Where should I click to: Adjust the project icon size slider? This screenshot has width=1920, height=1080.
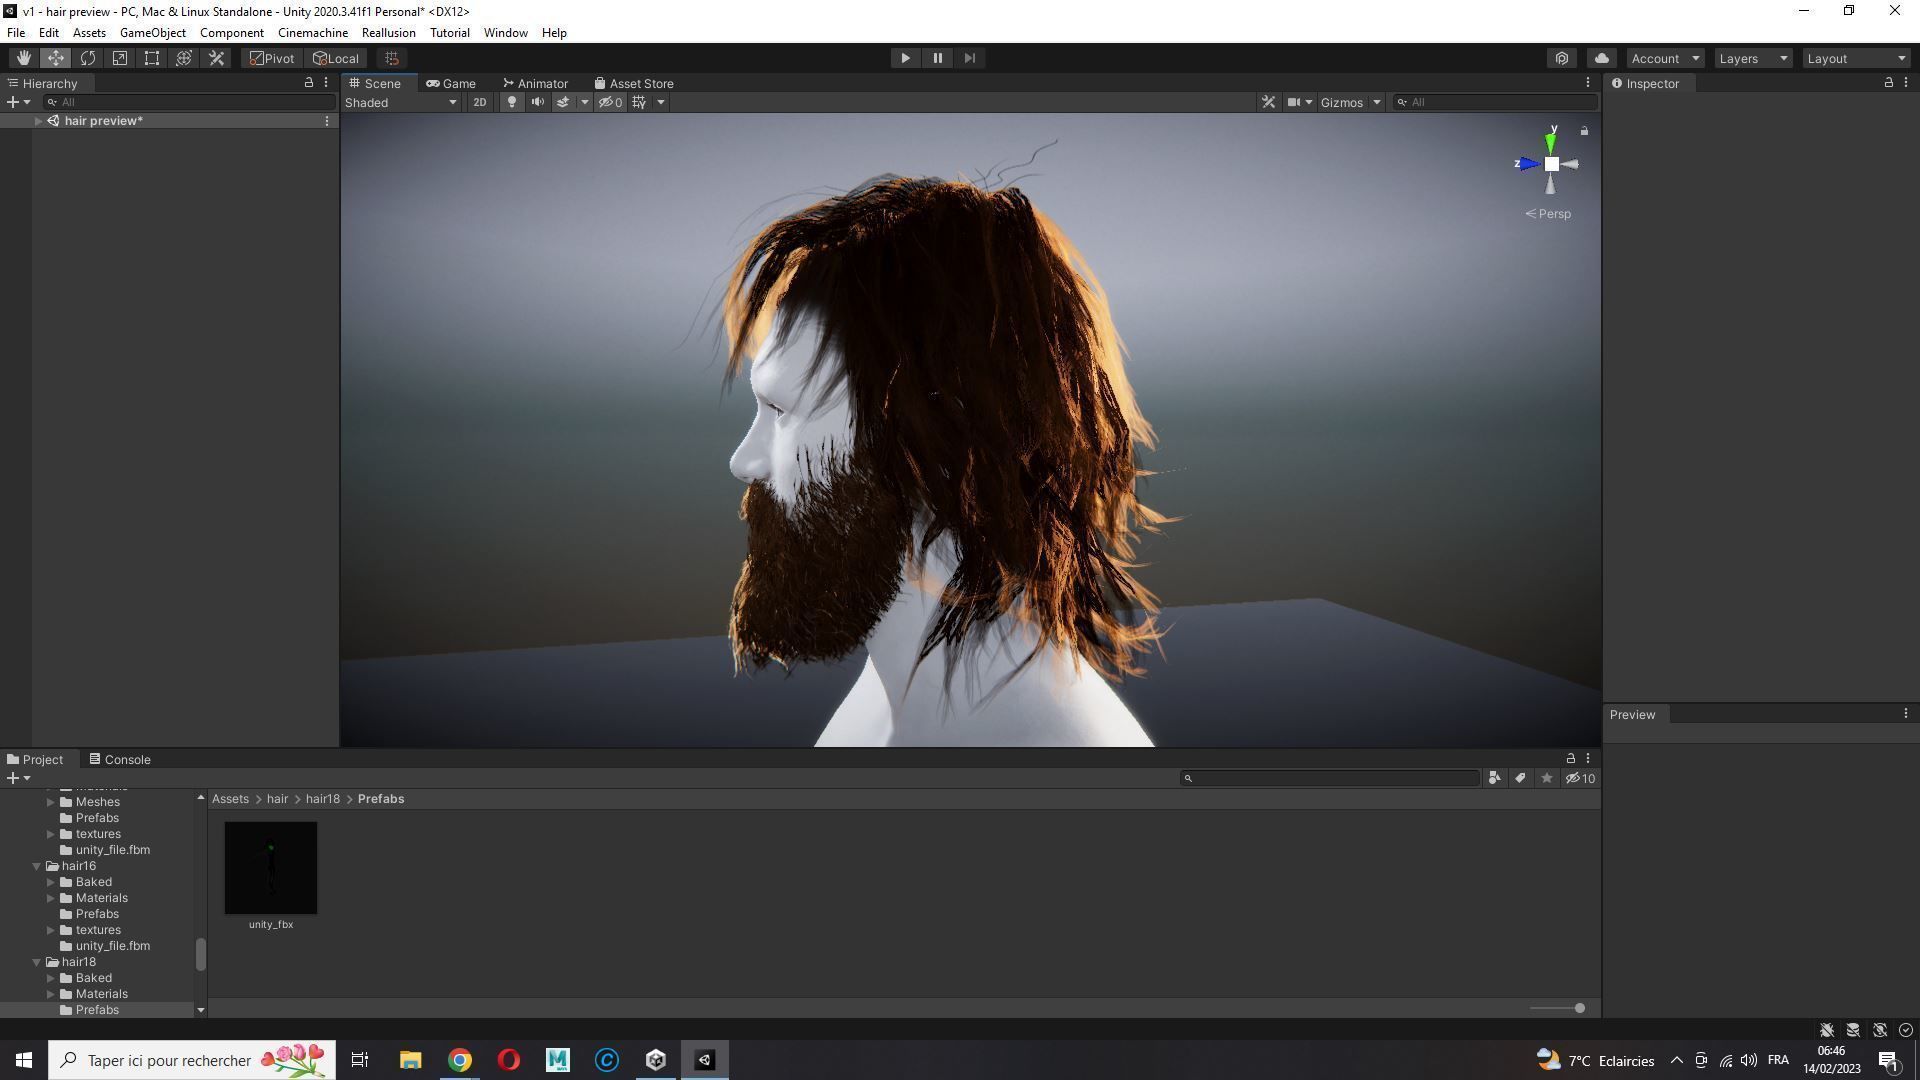[1579, 1008]
